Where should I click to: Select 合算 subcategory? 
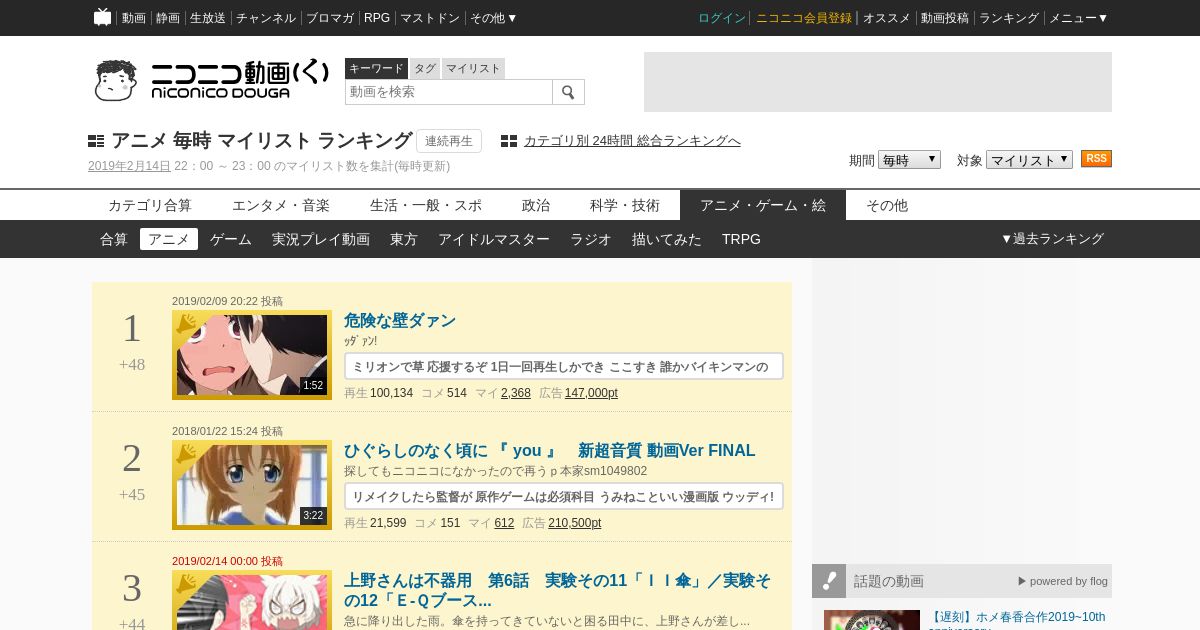tap(114, 239)
